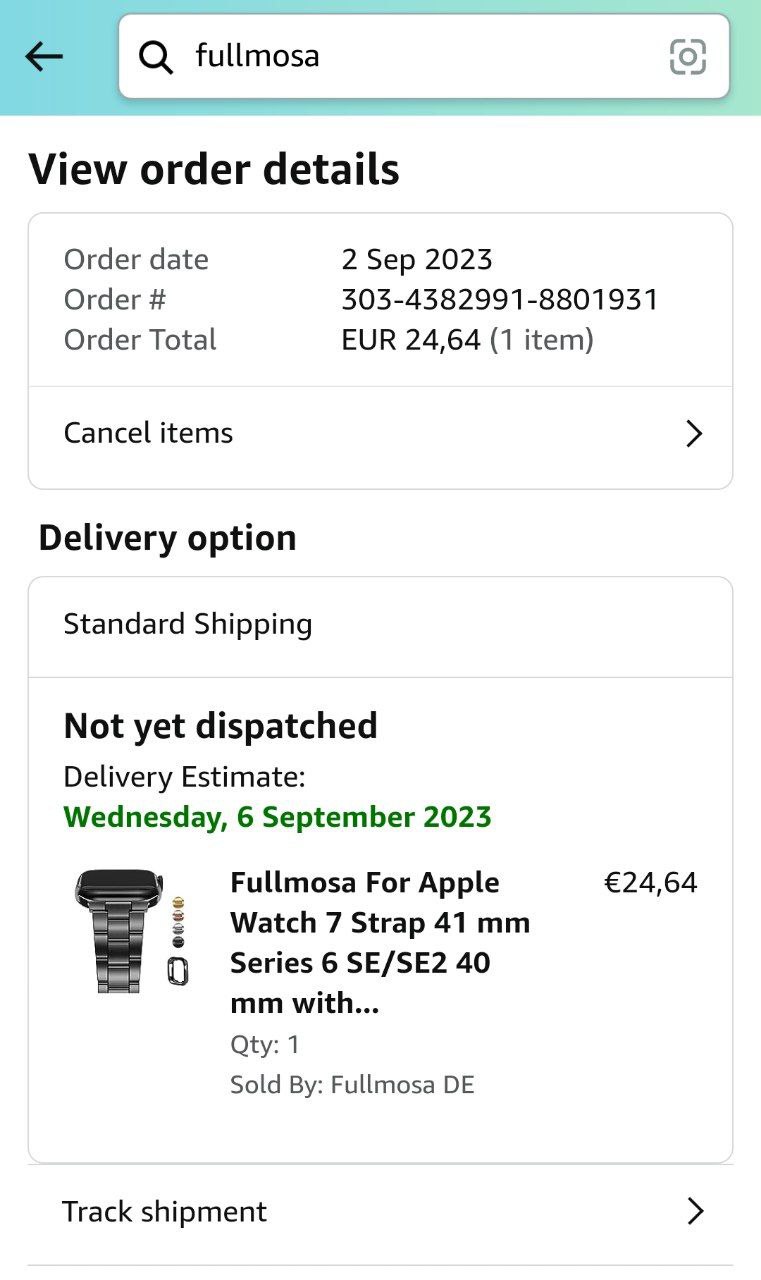Expand the Track shipment chevron arrow

tap(694, 1212)
